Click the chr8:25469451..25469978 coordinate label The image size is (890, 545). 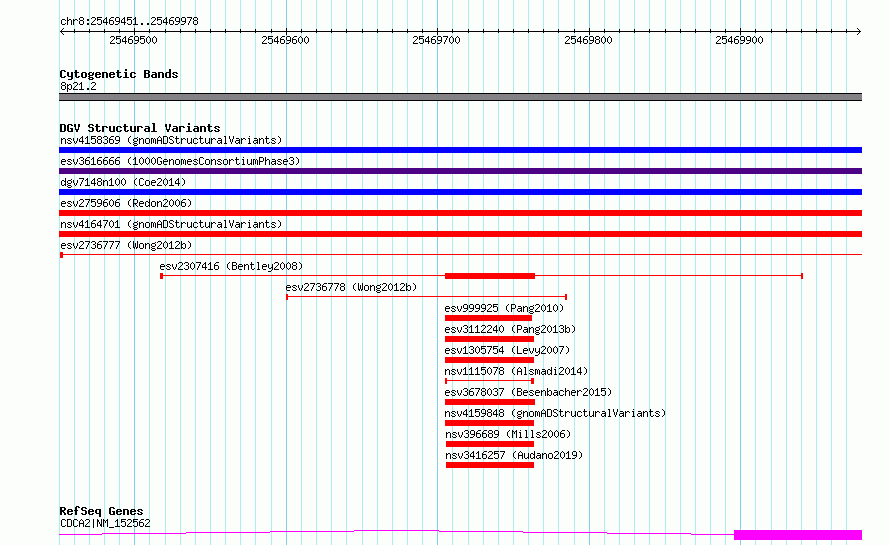[129, 21]
